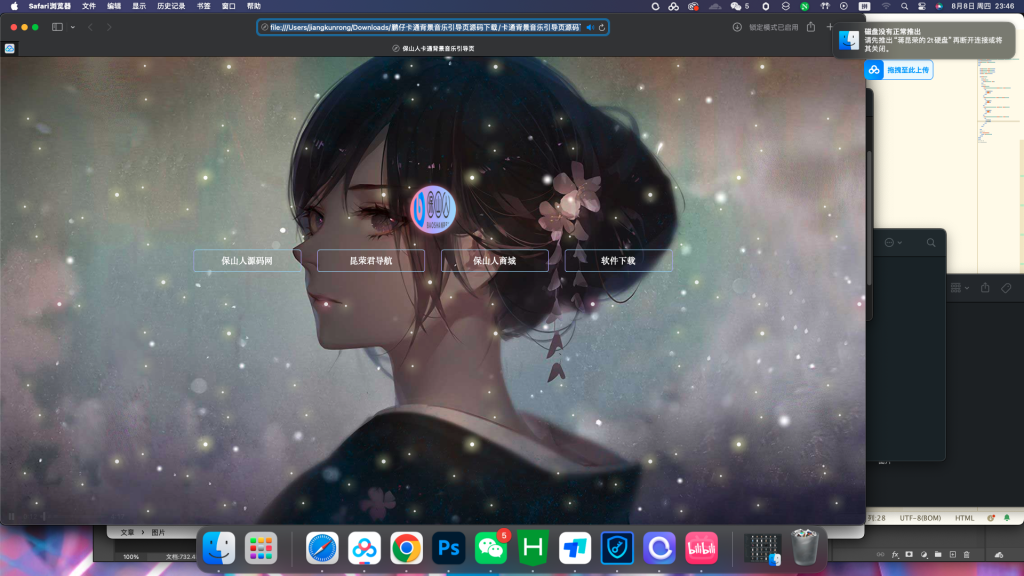Click UTF-8(BOM) encoding in editor status bar
This screenshot has height=576, width=1024.
pyautogui.click(x=920, y=518)
